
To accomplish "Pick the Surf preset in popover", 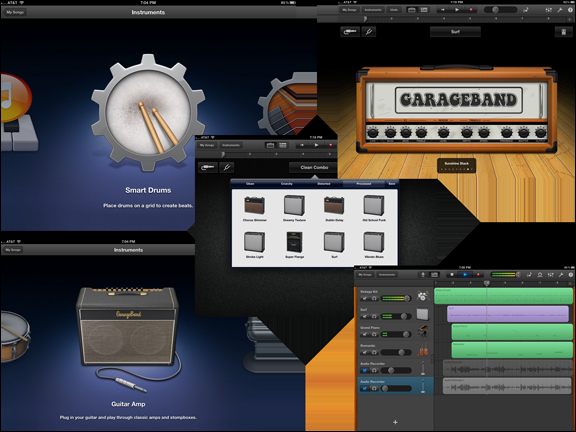I will point(334,245).
